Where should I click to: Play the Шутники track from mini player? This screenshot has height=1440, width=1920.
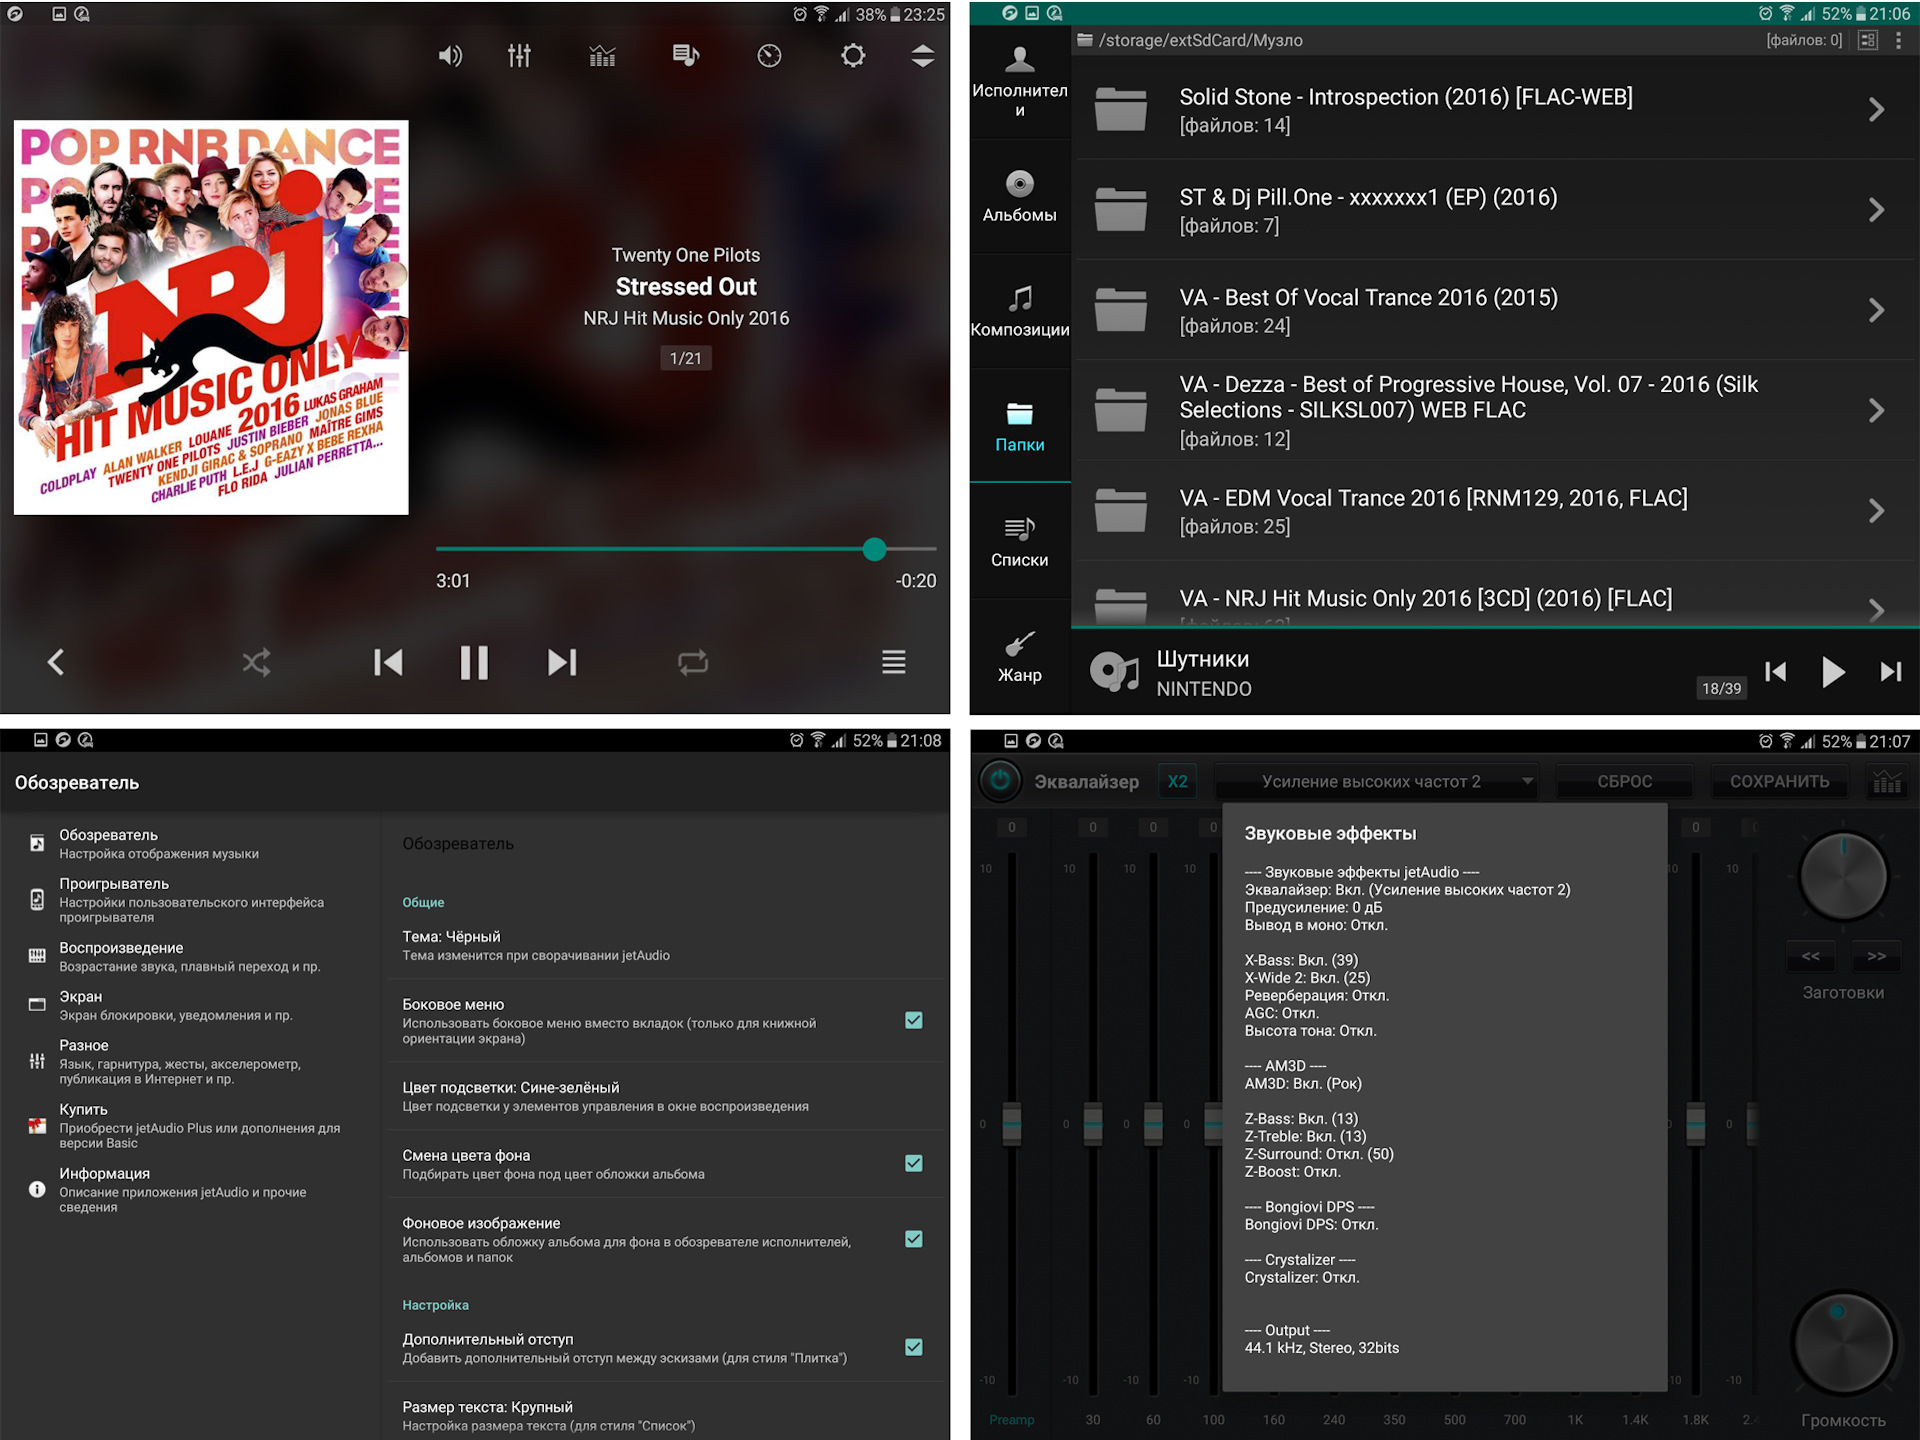1833,672
